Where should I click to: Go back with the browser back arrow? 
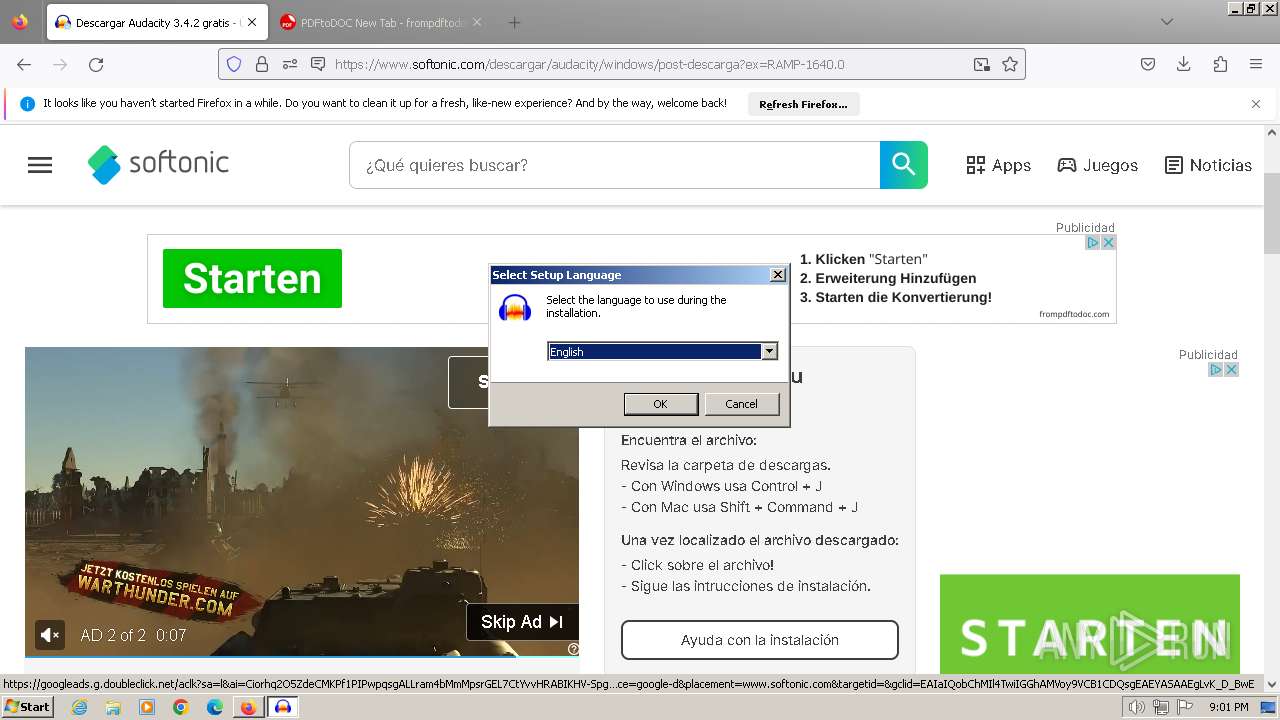click(24, 64)
